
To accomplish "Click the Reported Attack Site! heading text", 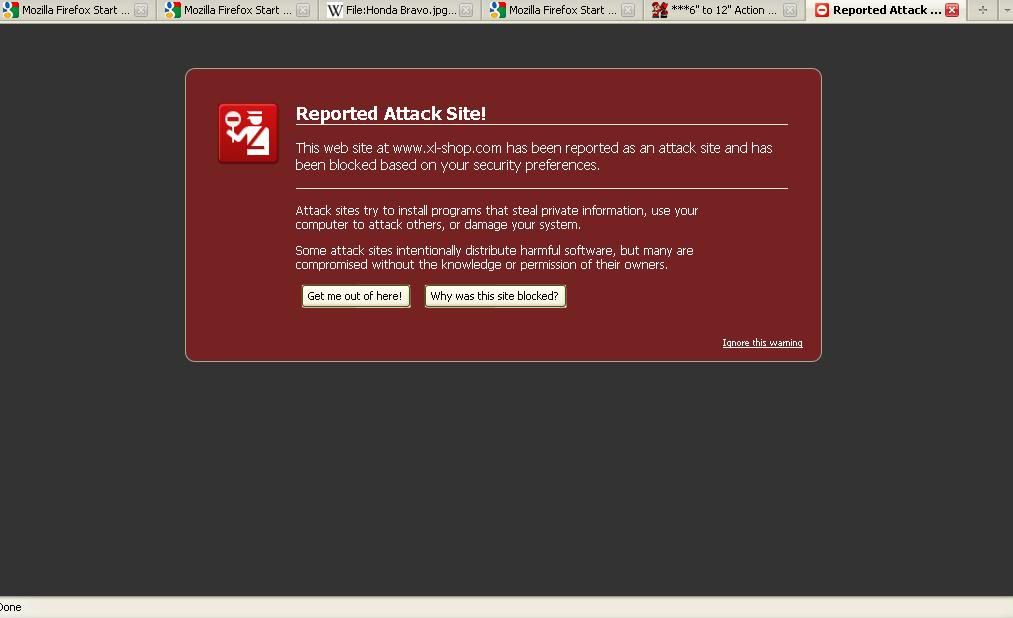I will coord(390,114).
